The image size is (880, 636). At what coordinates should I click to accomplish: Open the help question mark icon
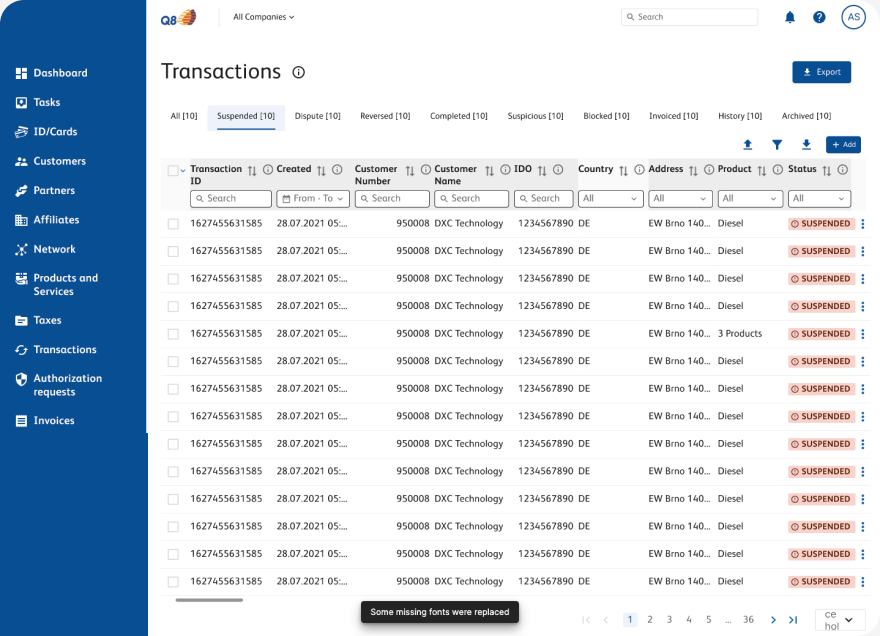(x=819, y=17)
